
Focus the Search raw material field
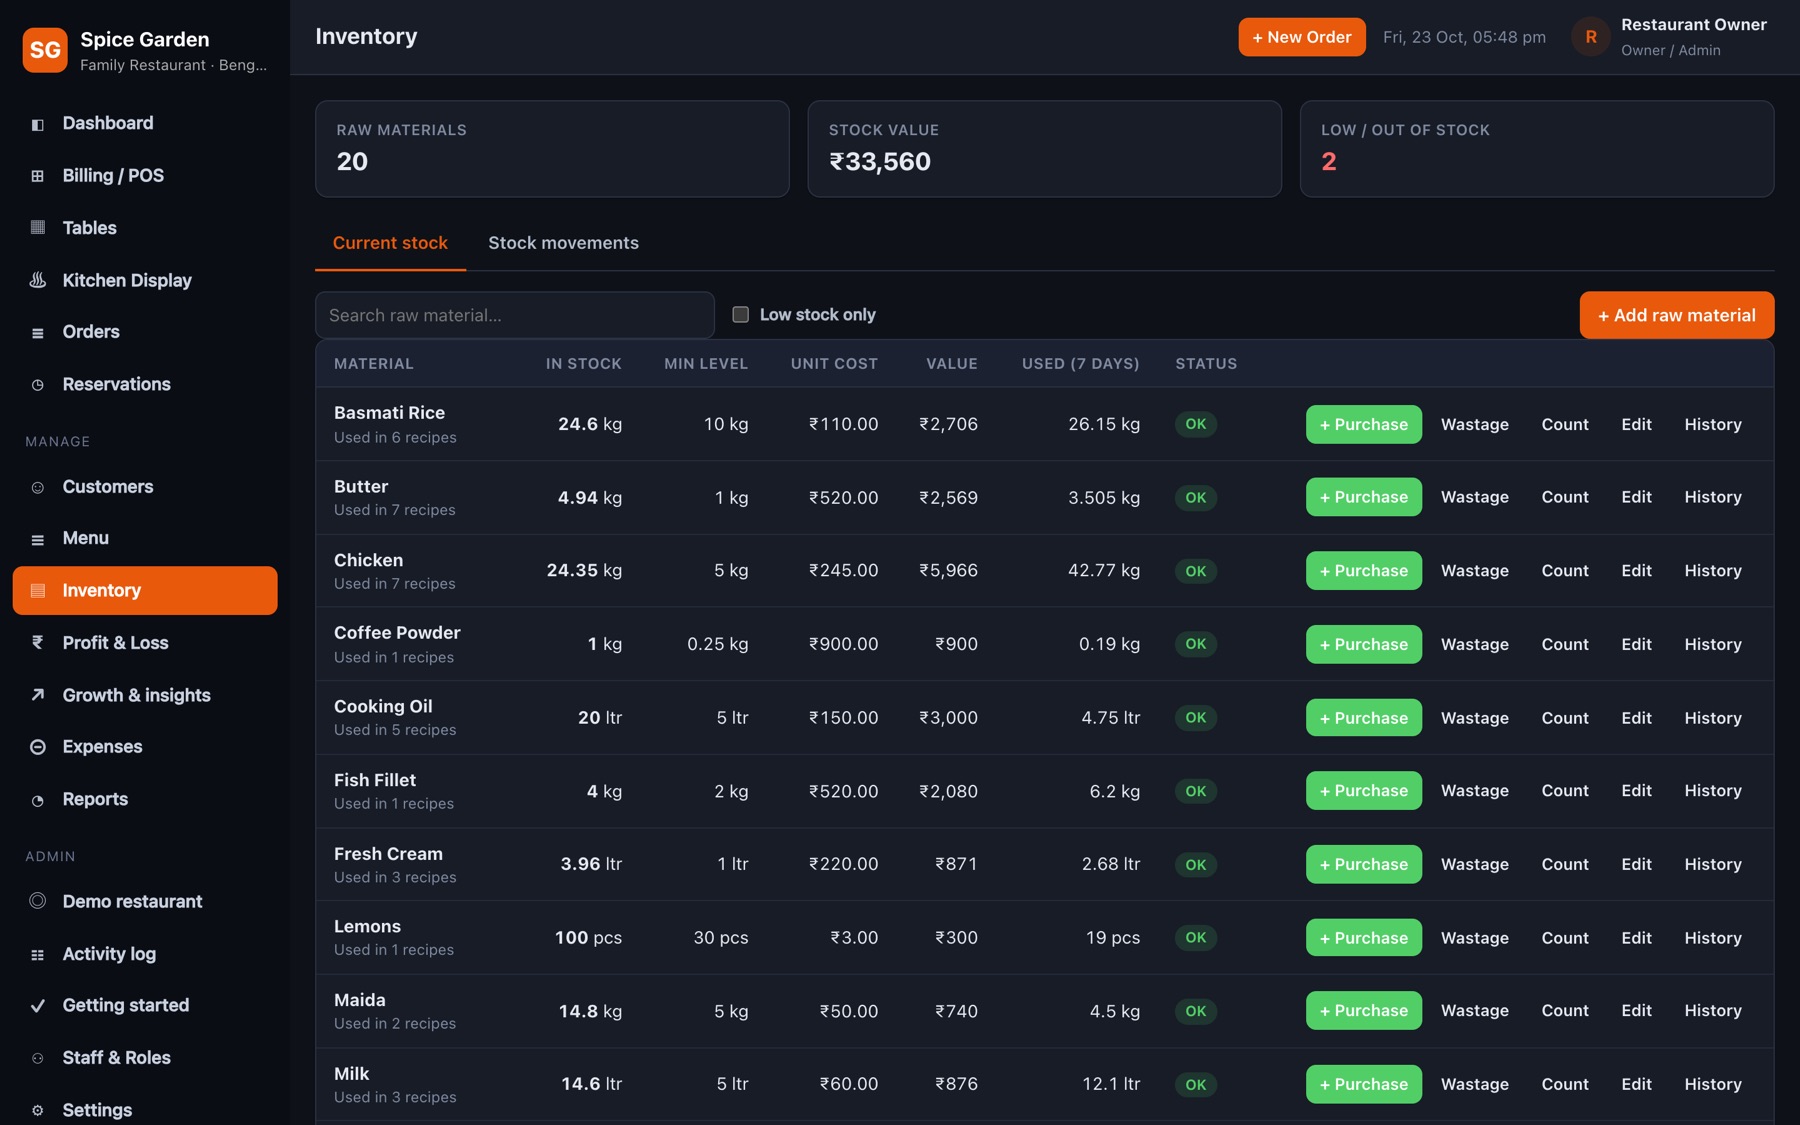click(515, 315)
